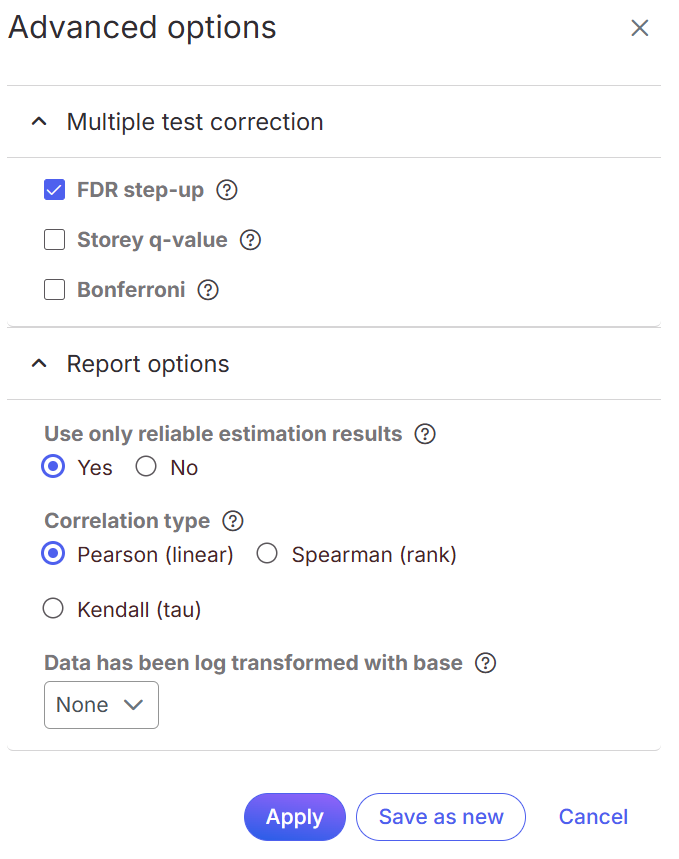679x859 pixels.
Task: Click the Apply button
Action: coord(295,817)
